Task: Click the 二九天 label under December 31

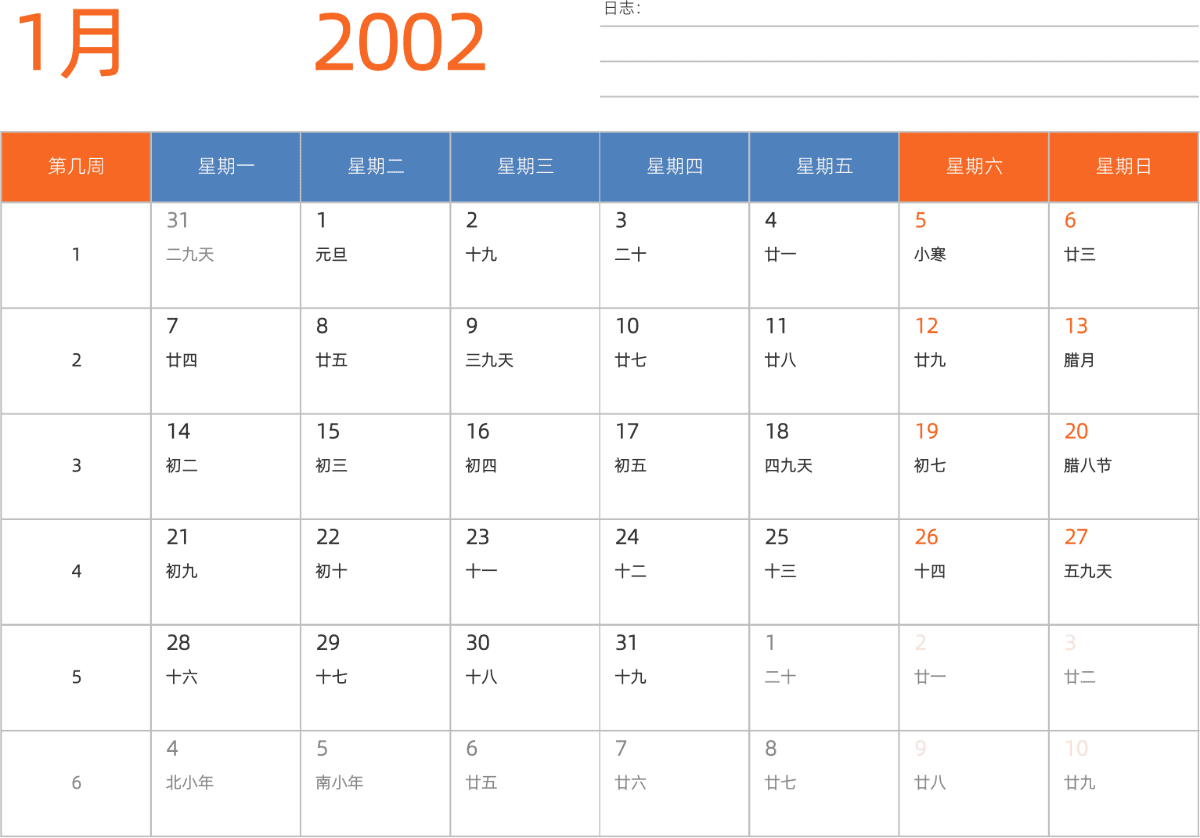Action: coord(190,255)
